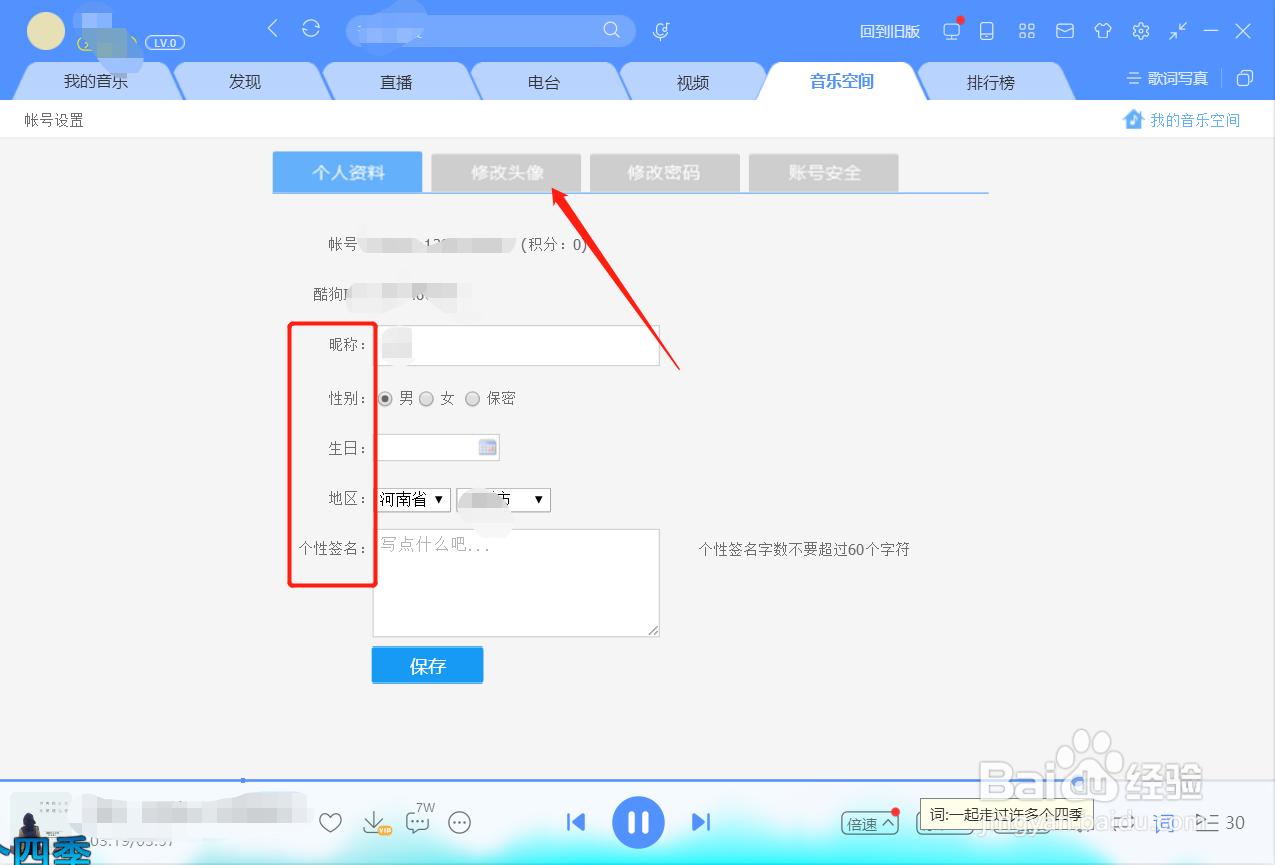1275x865 pixels.
Task: Like the song with heart icon
Action: (330, 823)
